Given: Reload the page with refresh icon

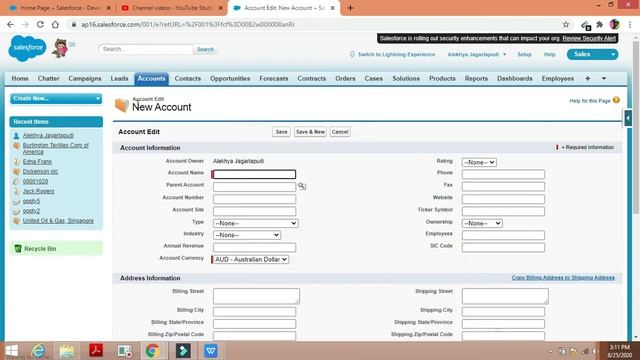Looking at the screenshot, I should (x=40, y=24).
